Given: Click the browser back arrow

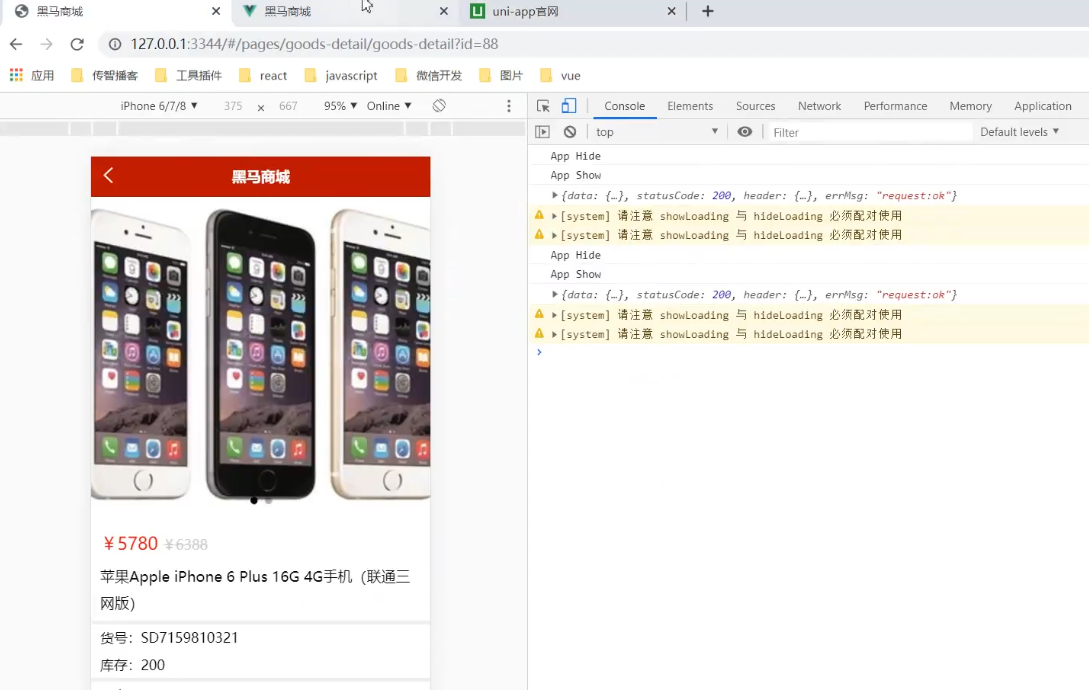Looking at the screenshot, I should coord(16,44).
